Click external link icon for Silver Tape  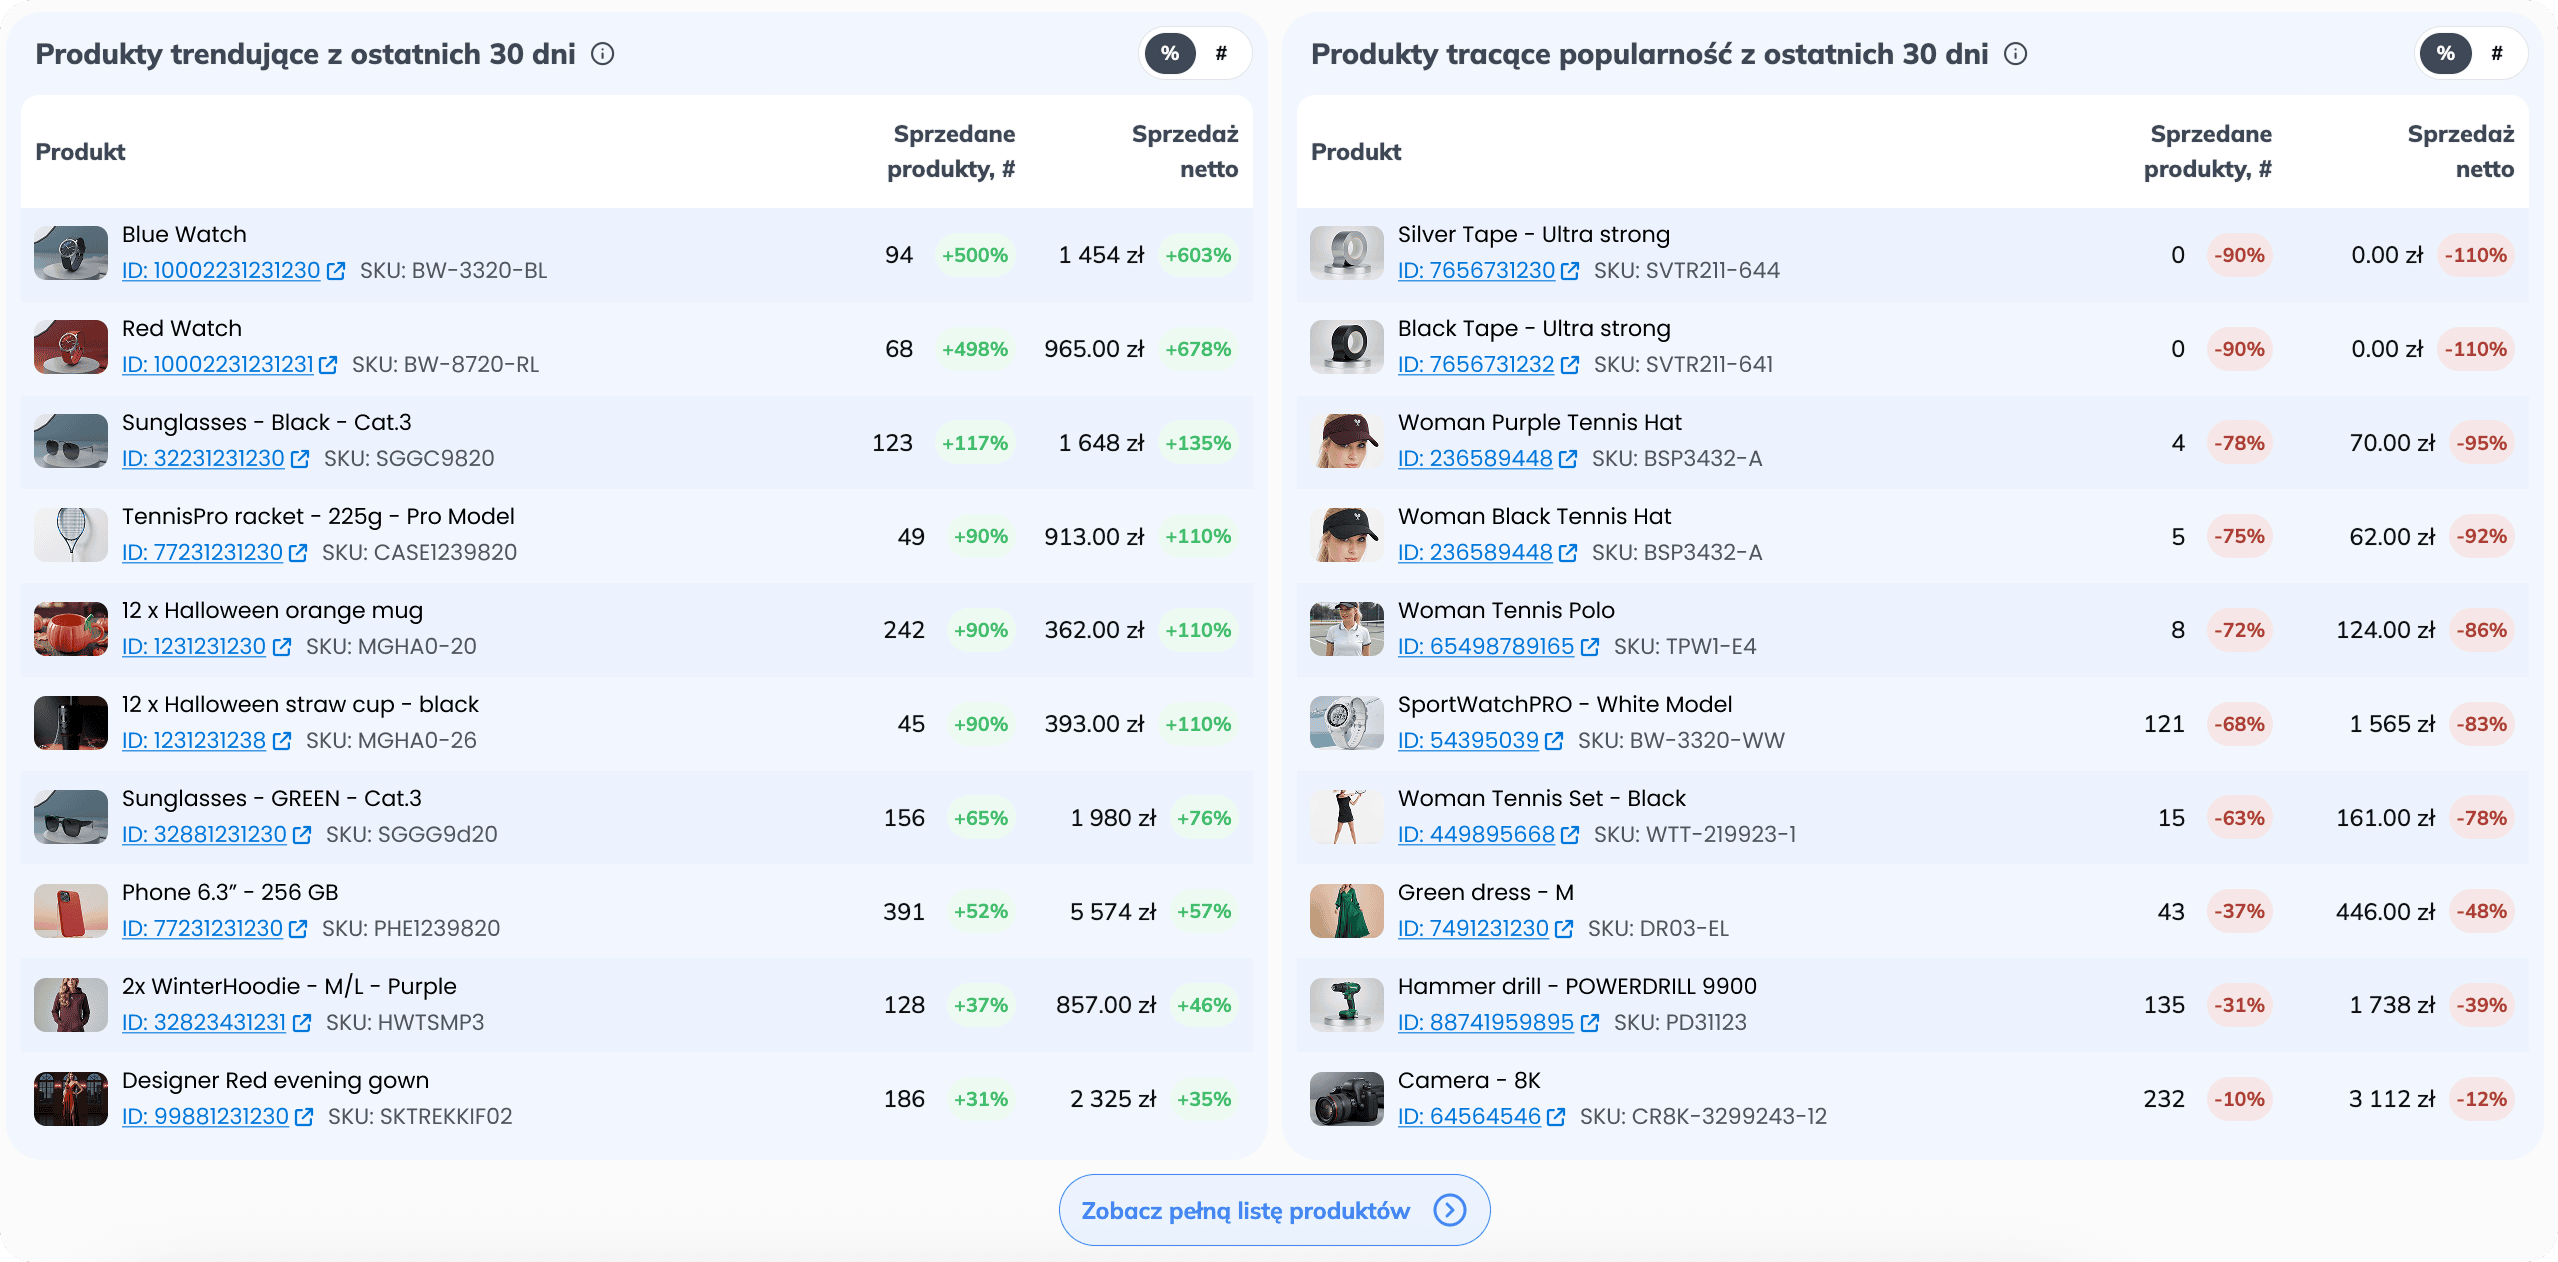pyautogui.click(x=1570, y=271)
